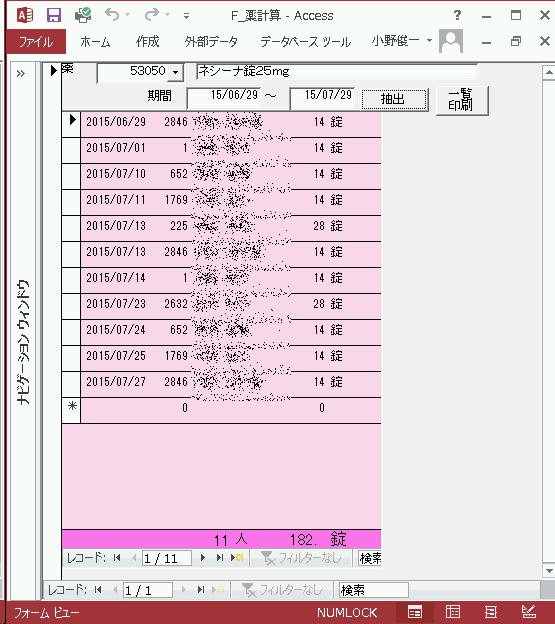The height and width of the screenshot is (624, 555).
Task: Open the 外部データ ribbon tab
Action: 211,41
